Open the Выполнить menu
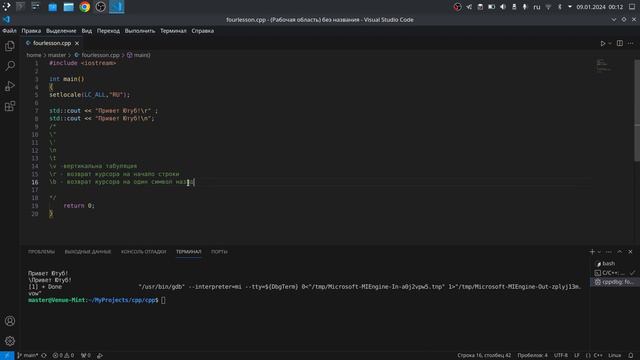This screenshot has height=360, width=640. pyautogui.click(x=140, y=31)
